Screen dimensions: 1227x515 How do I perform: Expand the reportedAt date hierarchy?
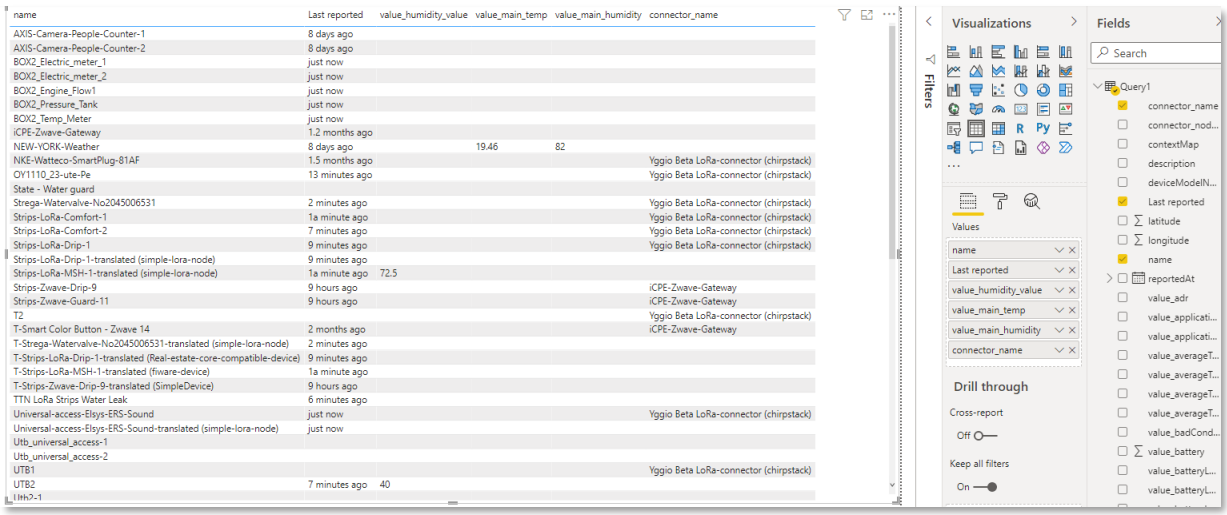(x=1109, y=278)
